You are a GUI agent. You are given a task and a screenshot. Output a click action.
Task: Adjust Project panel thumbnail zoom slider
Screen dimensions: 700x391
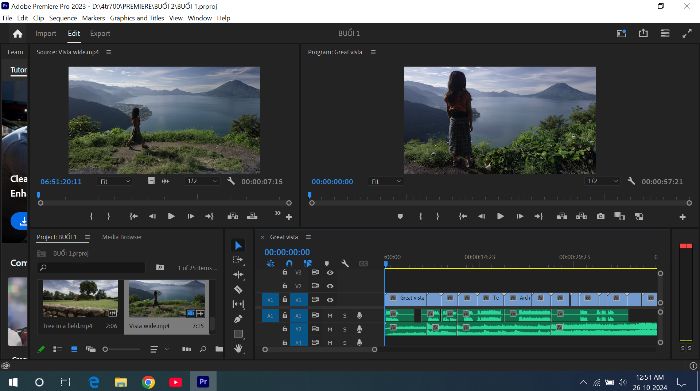pyautogui.click(x=121, y=349)
